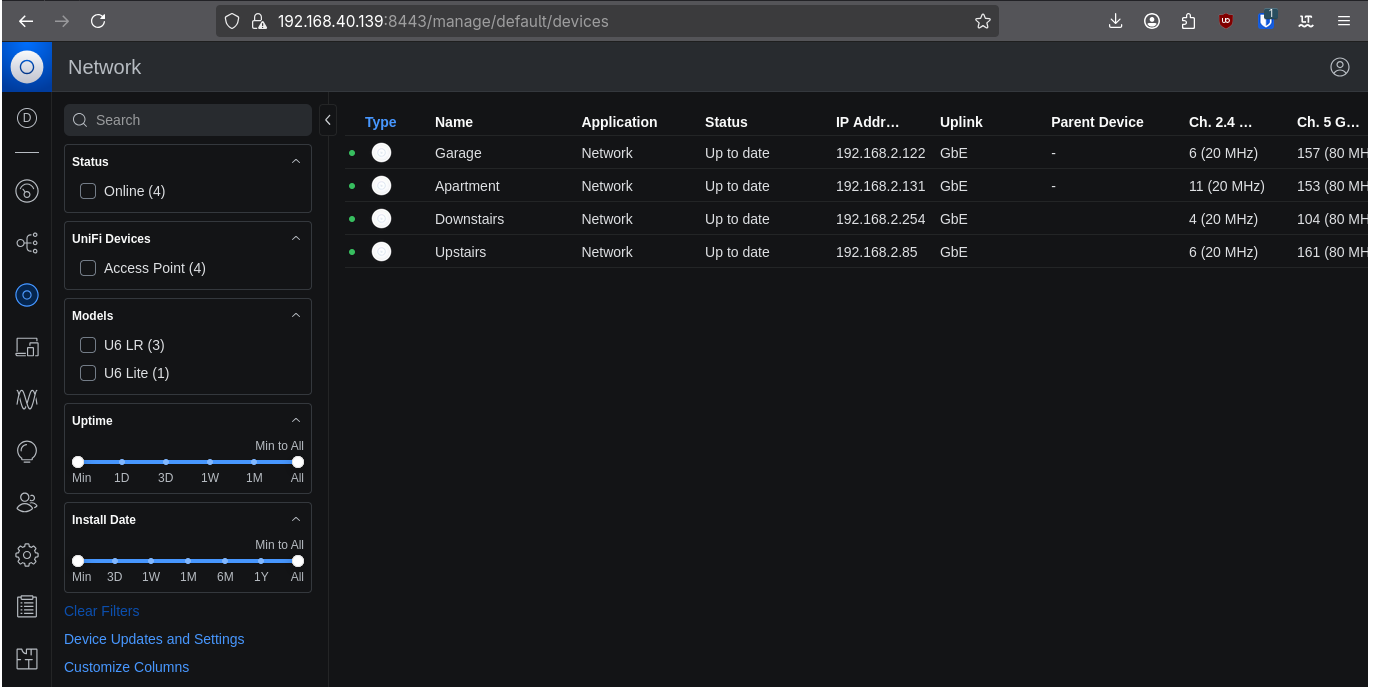The height and width of the screenshot is (687, 1378).
Task: Sort by the Status column header
Action: 726,122
